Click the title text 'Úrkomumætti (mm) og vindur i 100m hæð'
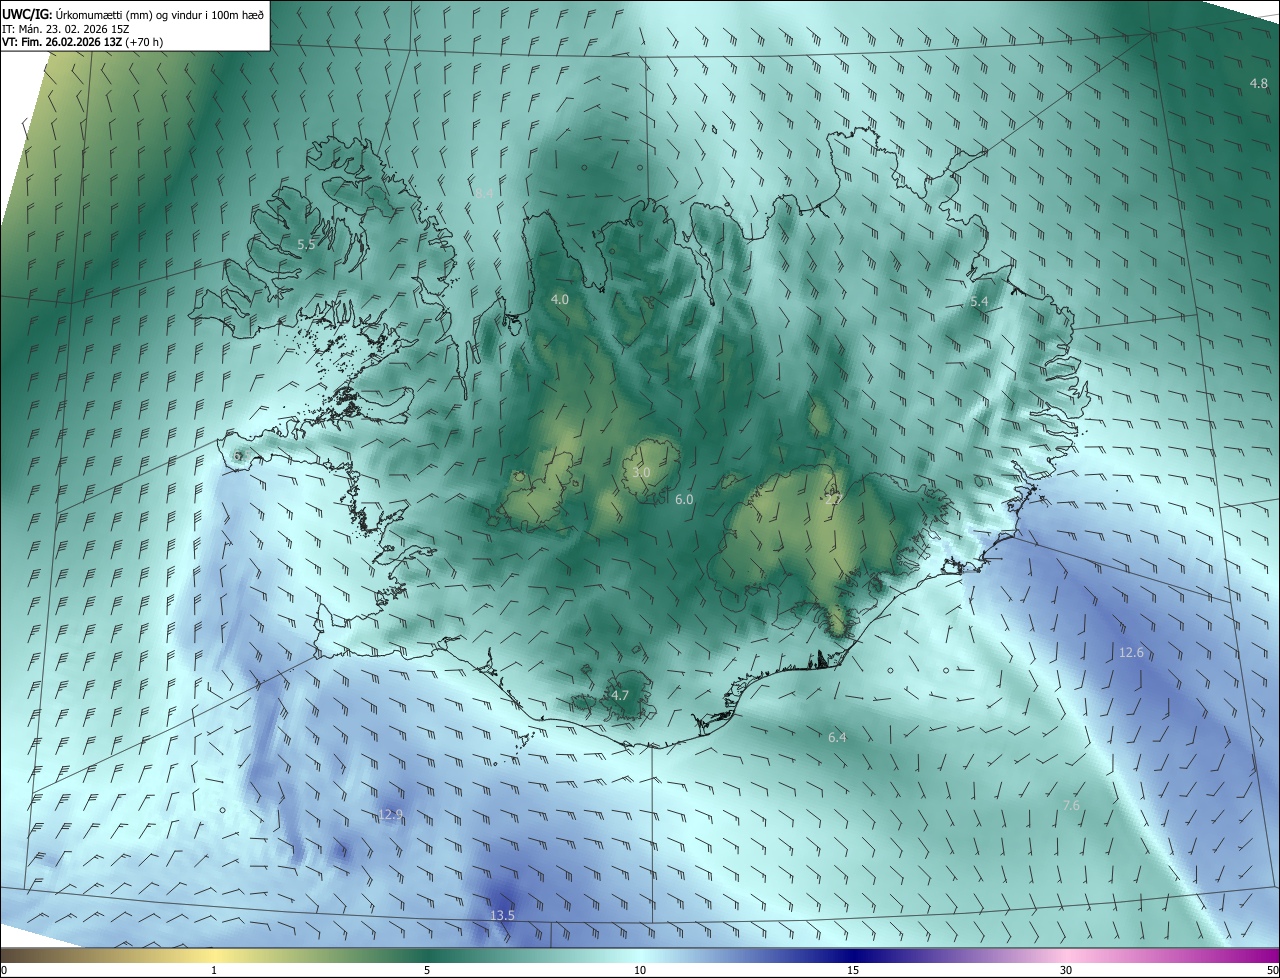The height and width of the screenshot is (978, 1280). point(161,14)
